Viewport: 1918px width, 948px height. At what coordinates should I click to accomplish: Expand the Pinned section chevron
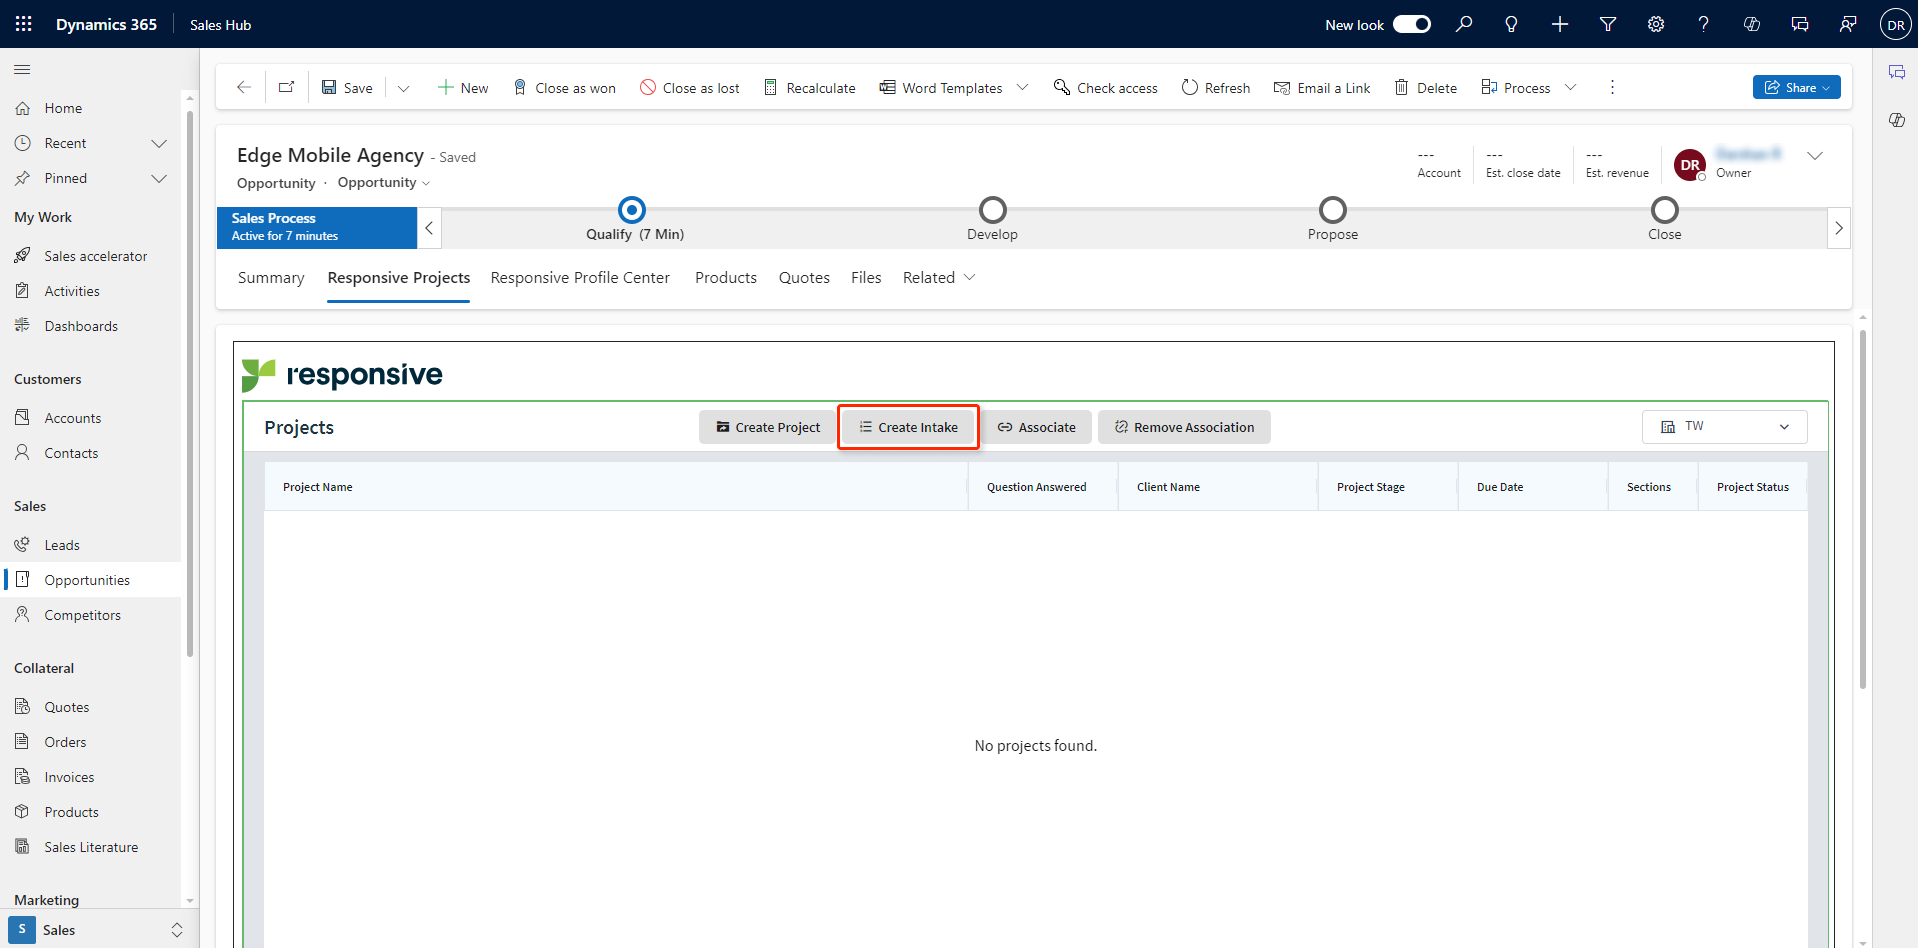(x=159, y=178)
